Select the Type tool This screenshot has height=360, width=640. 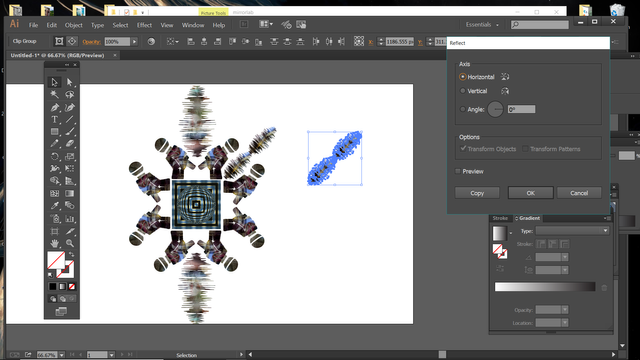click(54, 120)
